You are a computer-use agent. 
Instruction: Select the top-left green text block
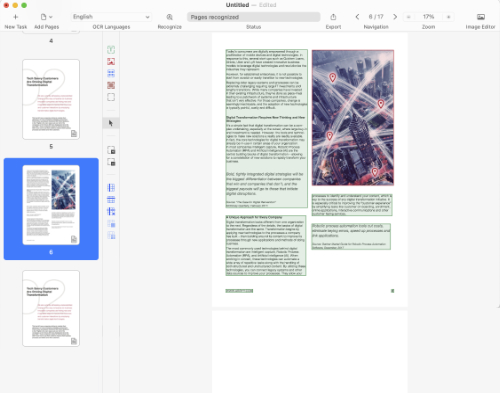[x=266, y=128]
